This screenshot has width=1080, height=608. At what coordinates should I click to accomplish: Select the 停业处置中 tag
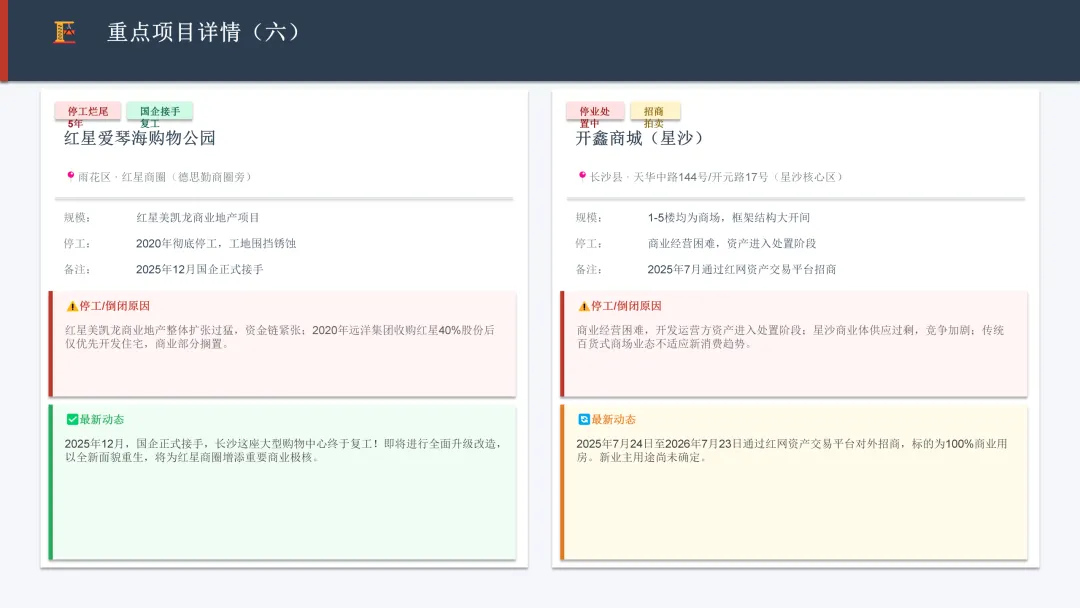595,112
